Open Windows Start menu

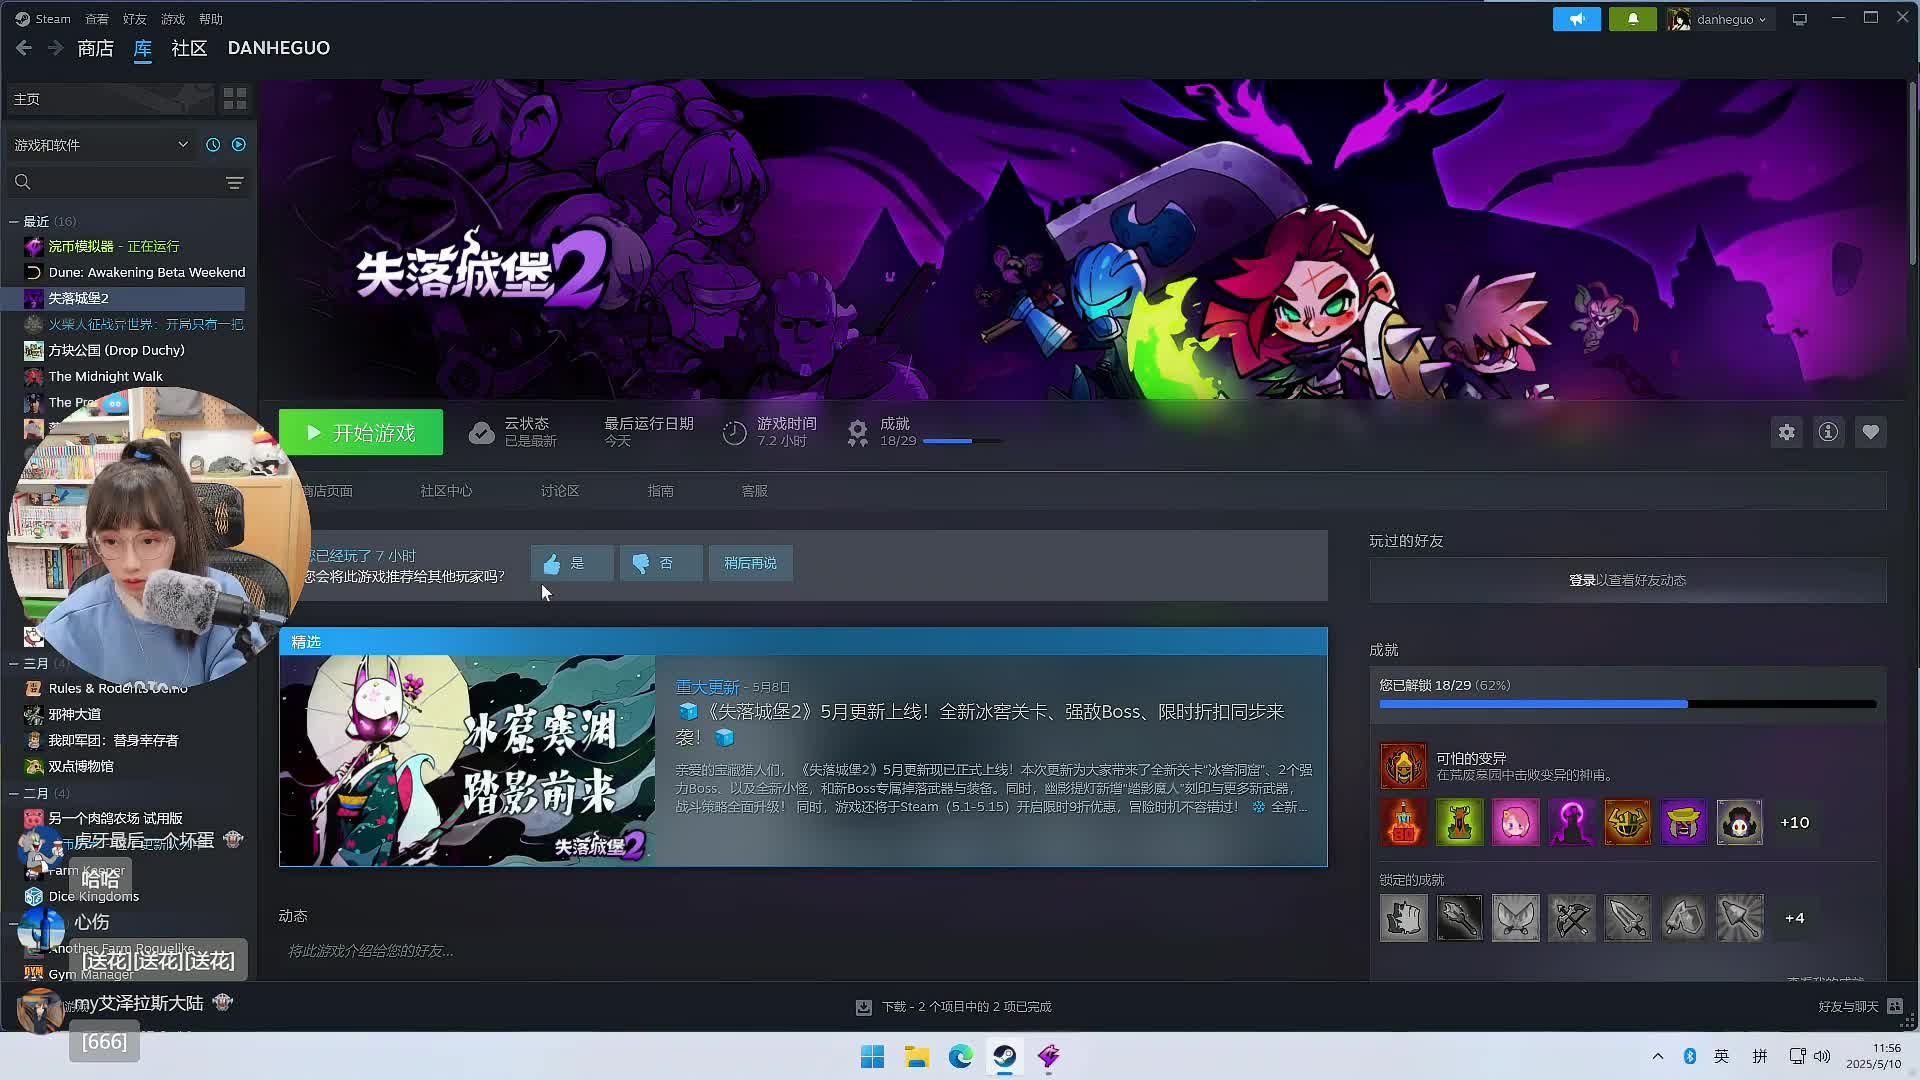[x=872, y=1056]
